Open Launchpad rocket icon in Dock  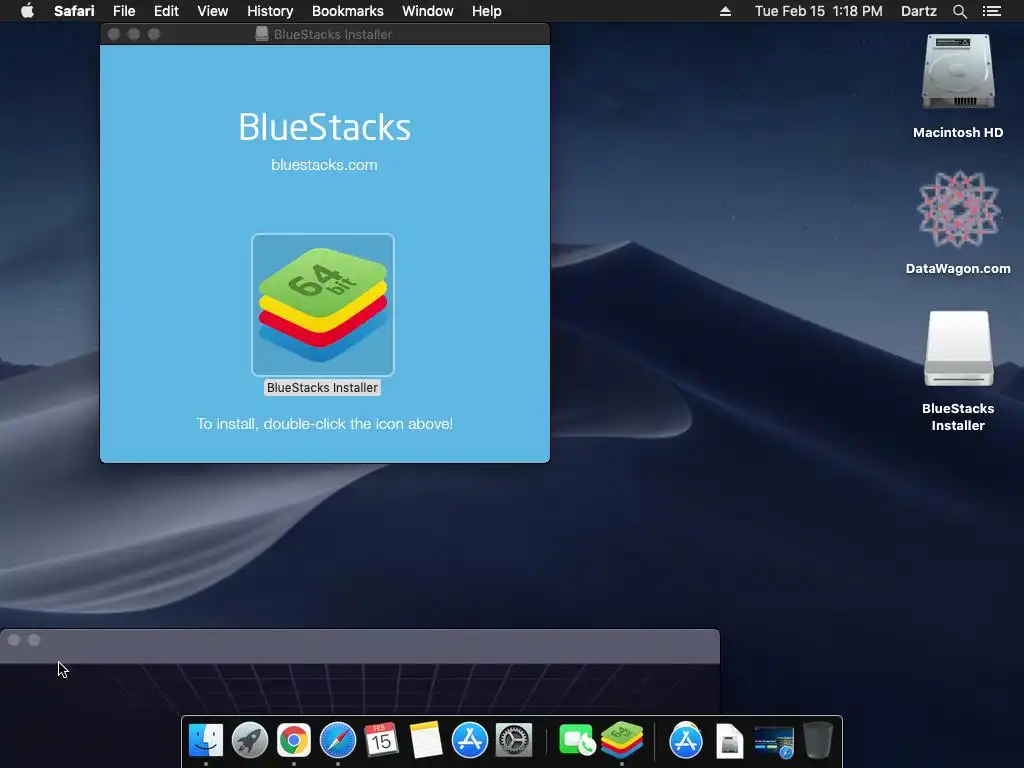249,741
